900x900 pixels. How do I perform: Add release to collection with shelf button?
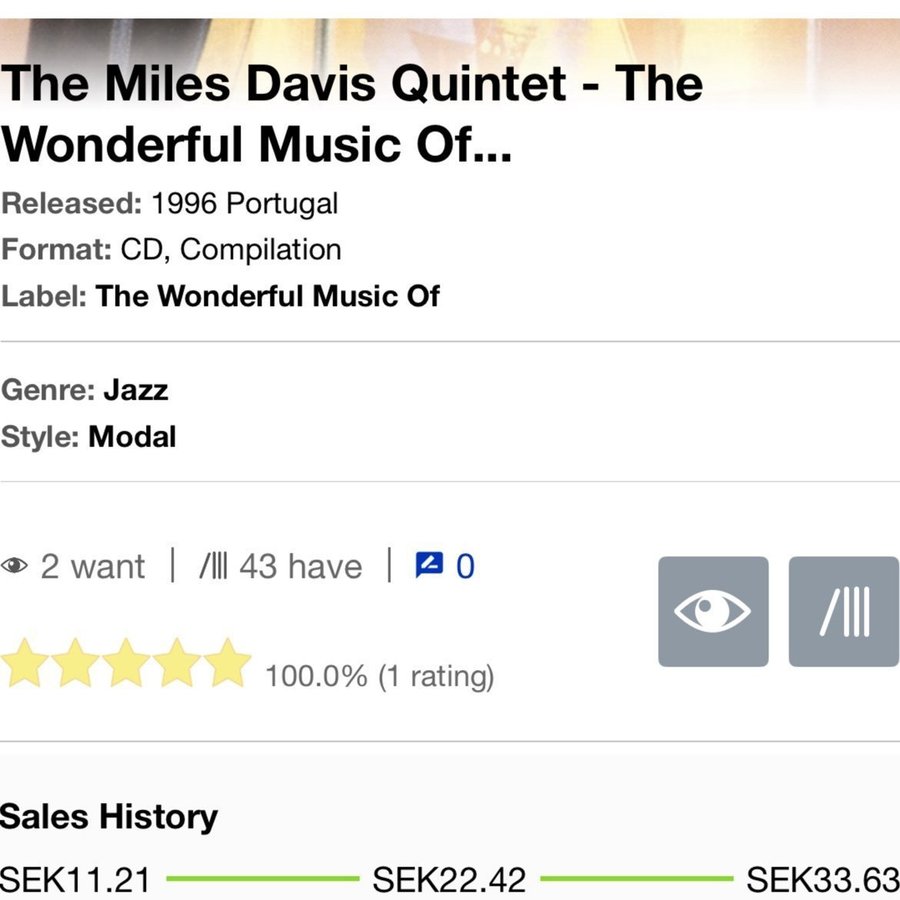(843, 612)
